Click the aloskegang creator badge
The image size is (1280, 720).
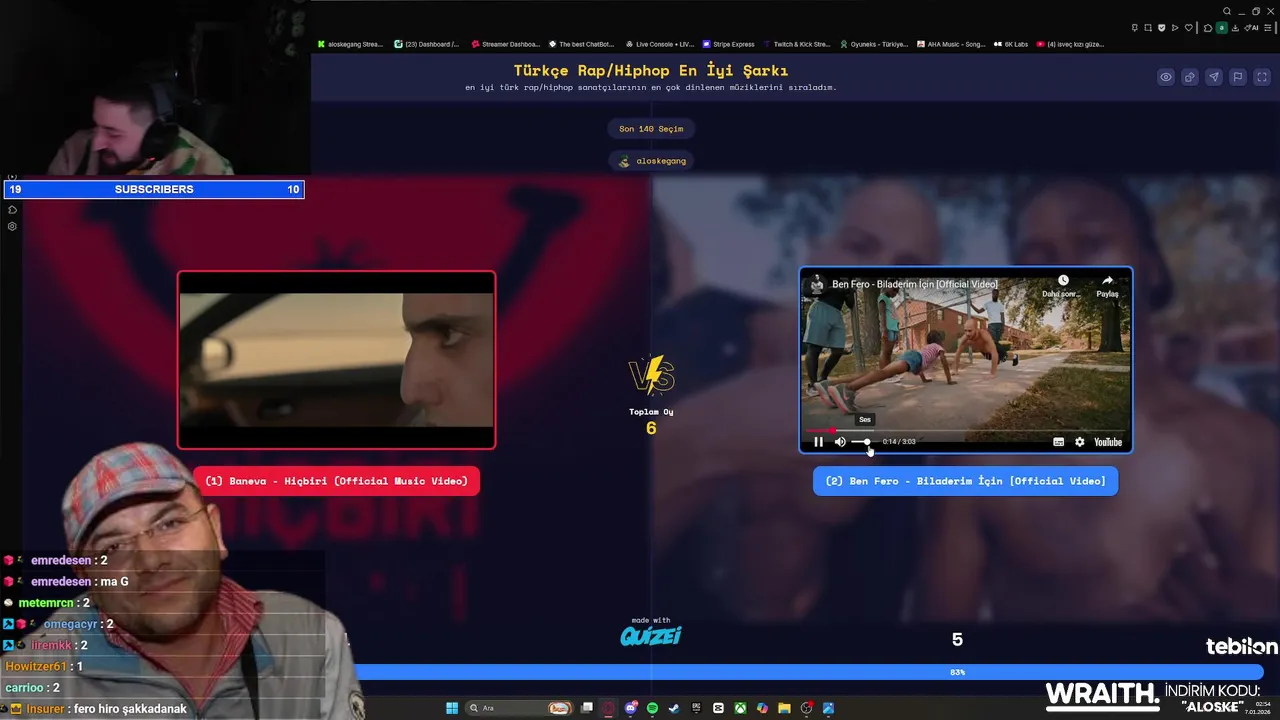point(651,161)
